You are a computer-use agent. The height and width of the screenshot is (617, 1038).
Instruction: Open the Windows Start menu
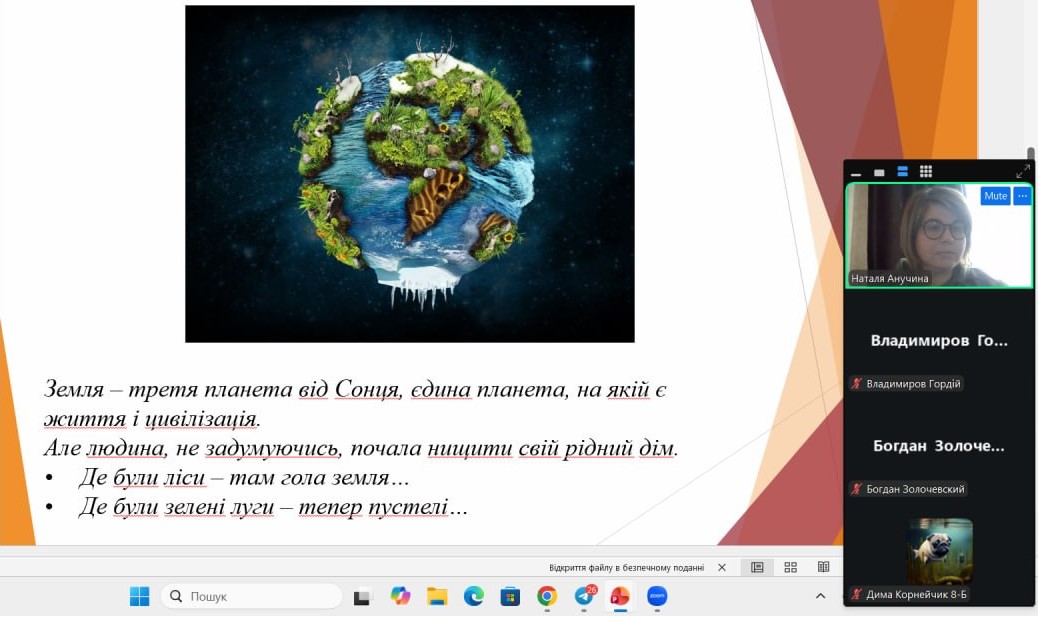pos(139,596)
